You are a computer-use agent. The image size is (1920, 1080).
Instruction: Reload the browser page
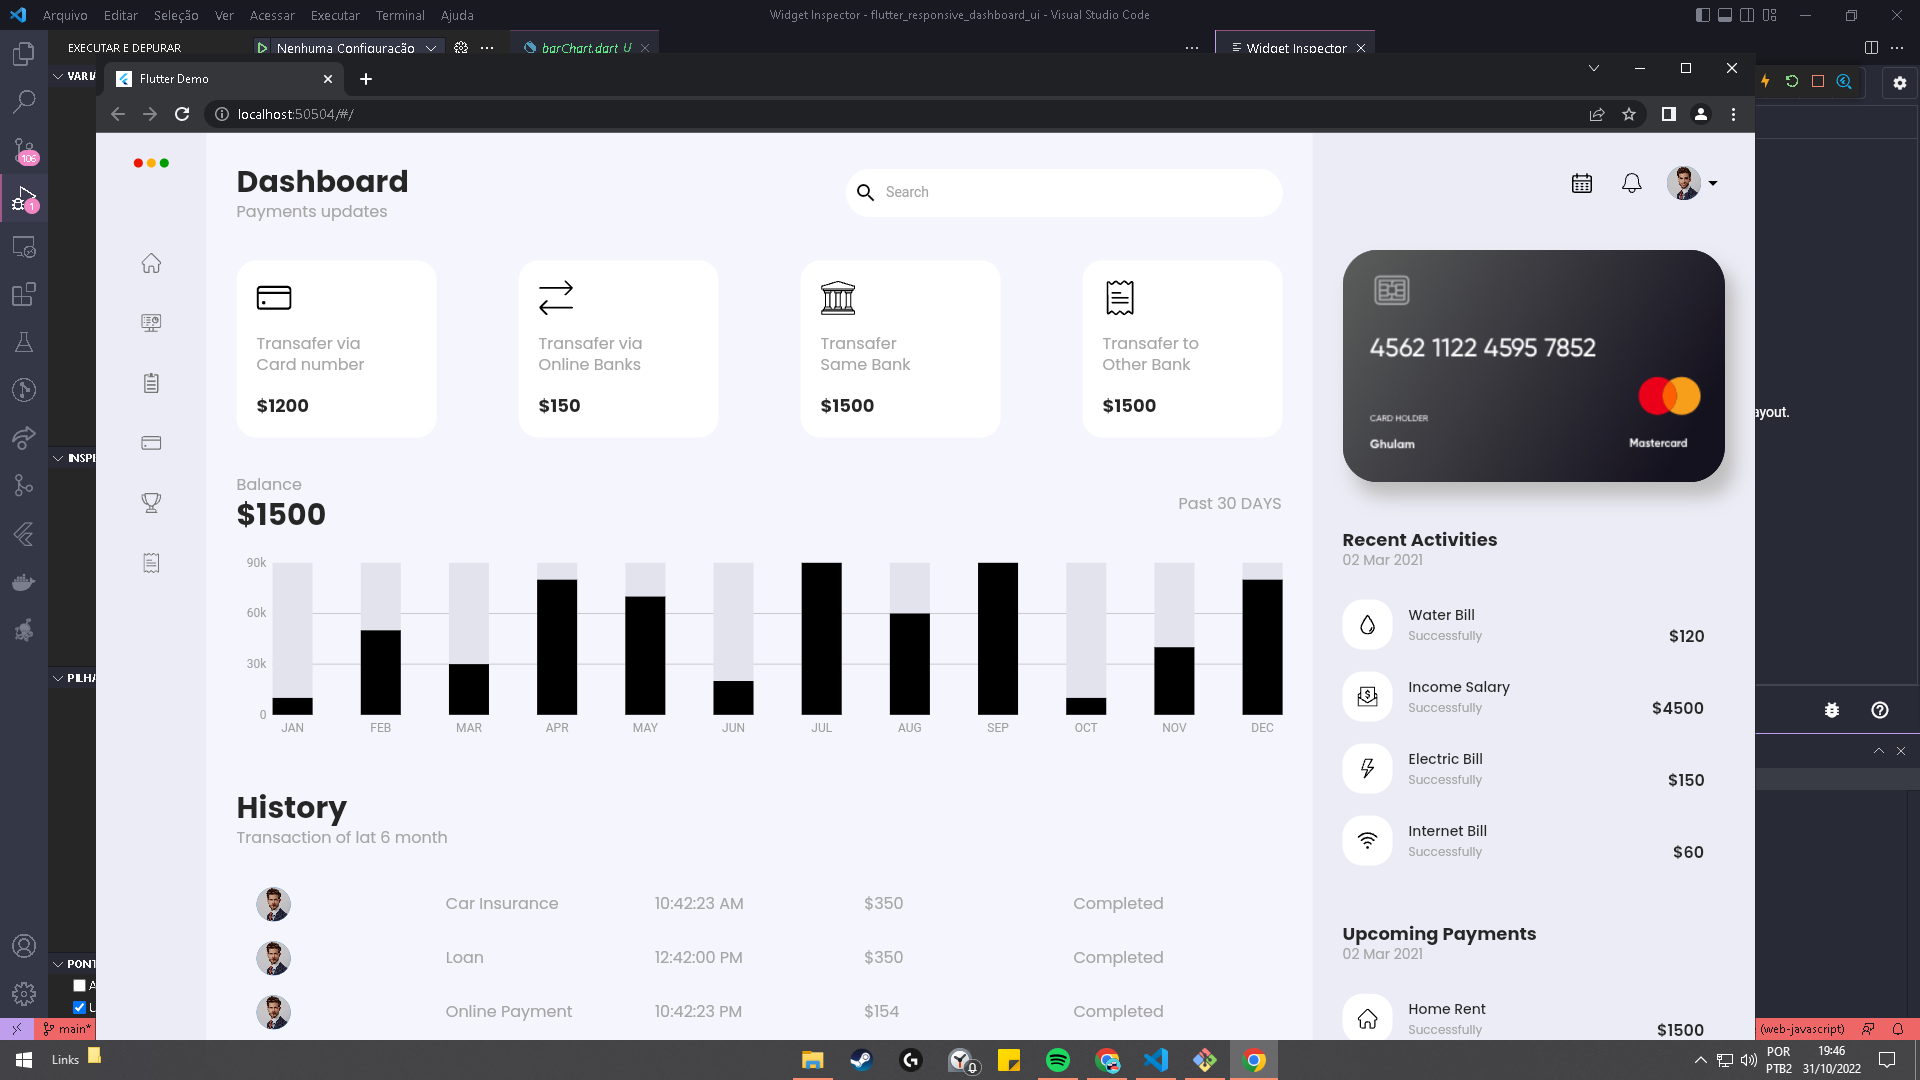(x=182, y=114)
